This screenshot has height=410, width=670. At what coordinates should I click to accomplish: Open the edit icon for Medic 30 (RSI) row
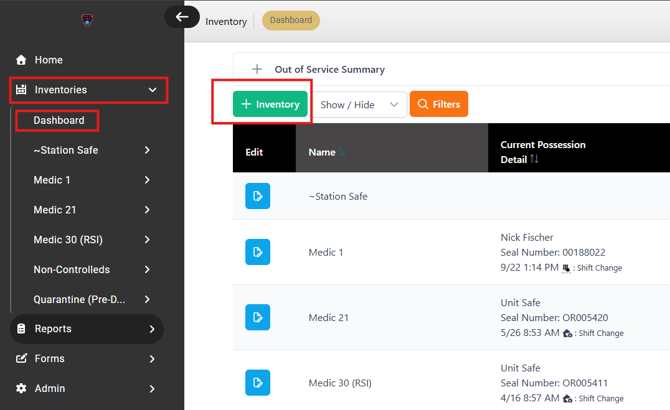[x=258, y=383]
